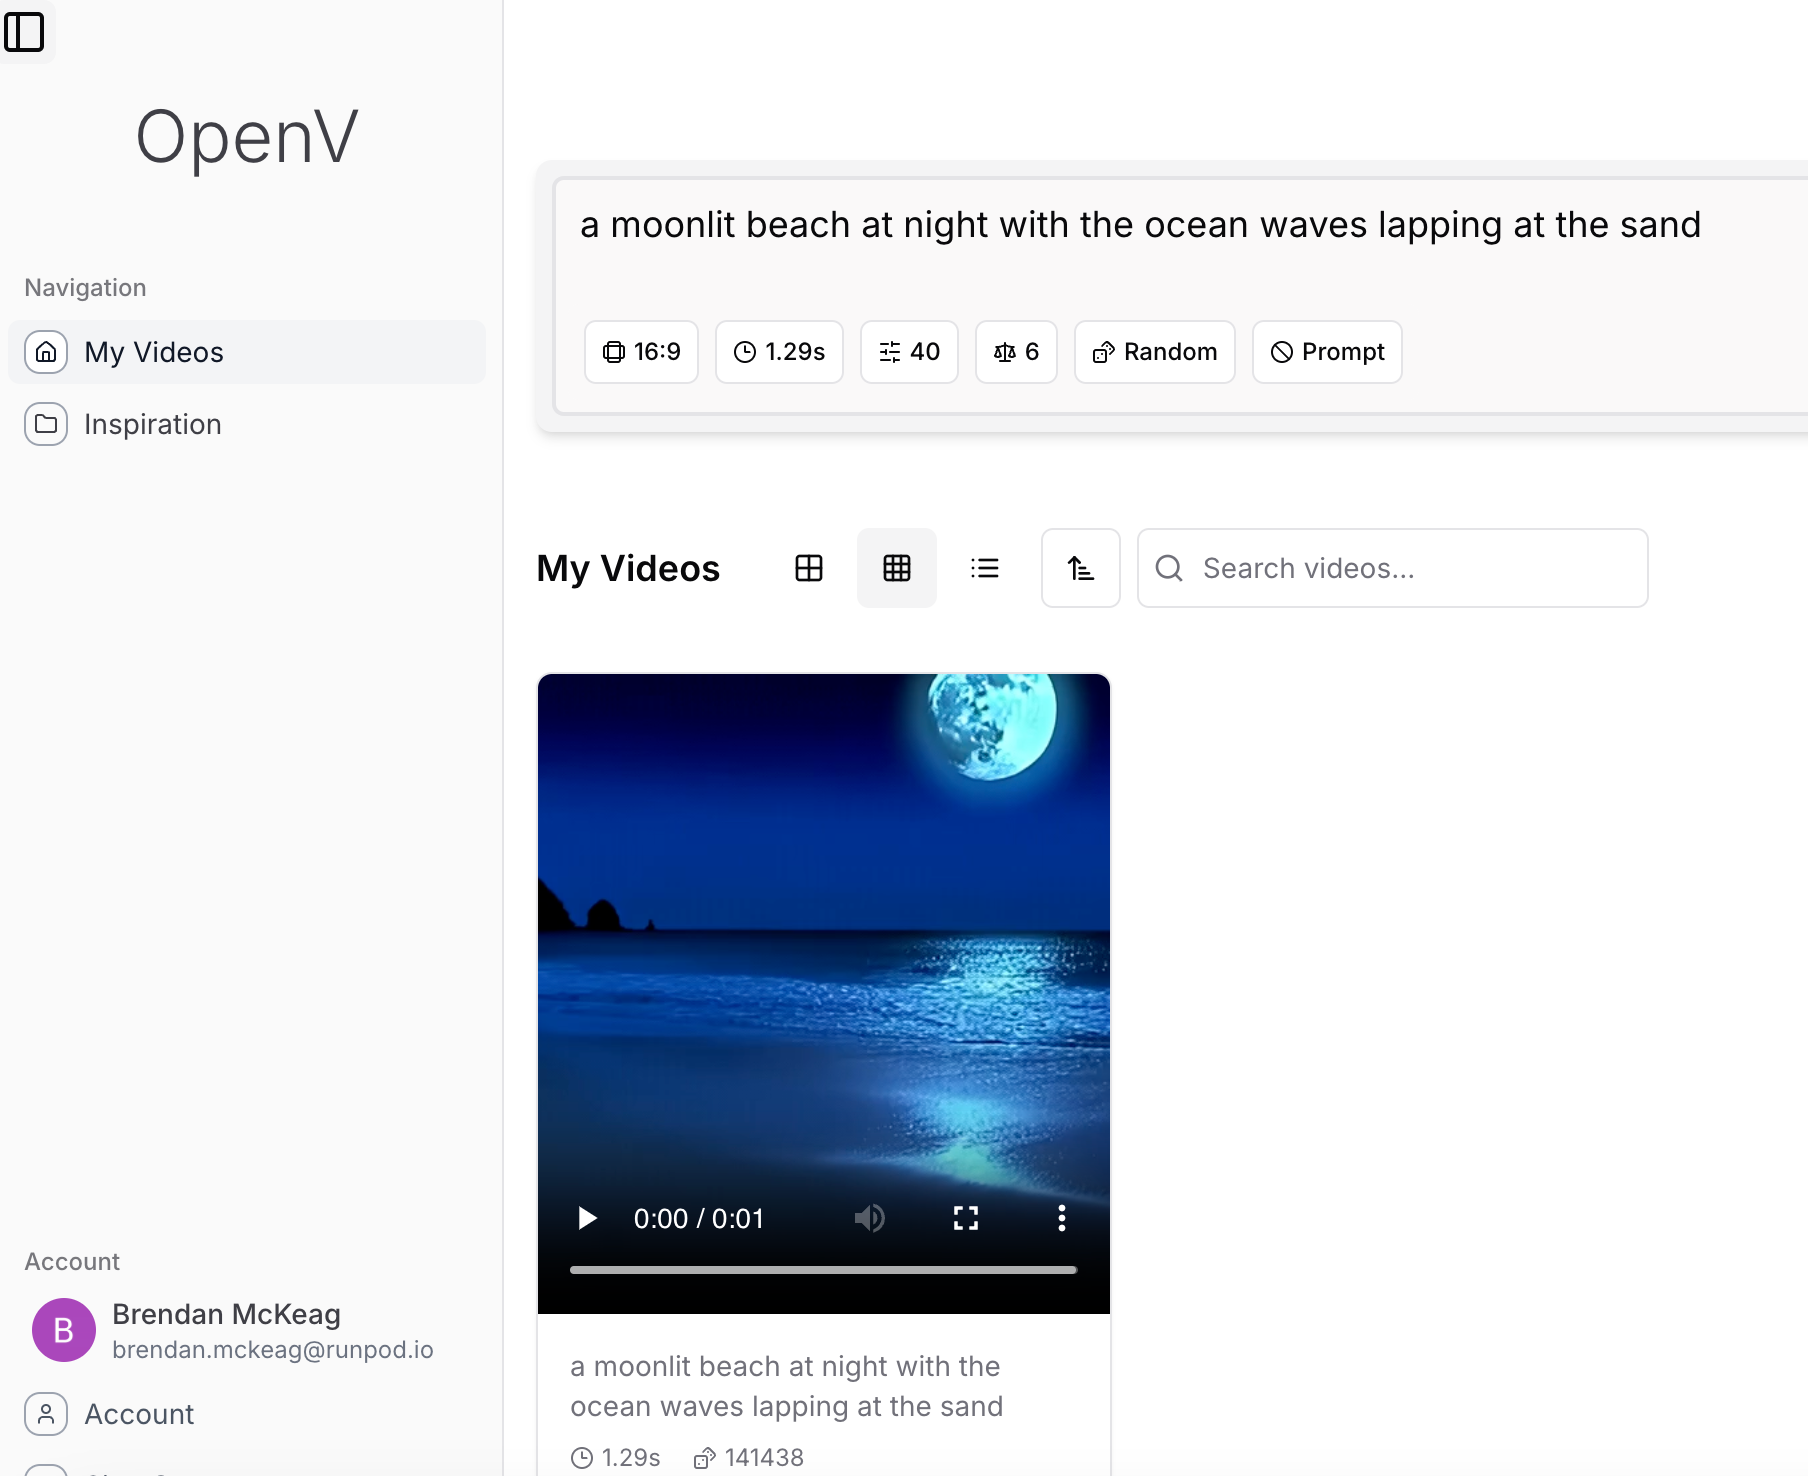Click the Random seed button
Screen dimensions: 1808x1476
click(1154, 352)
